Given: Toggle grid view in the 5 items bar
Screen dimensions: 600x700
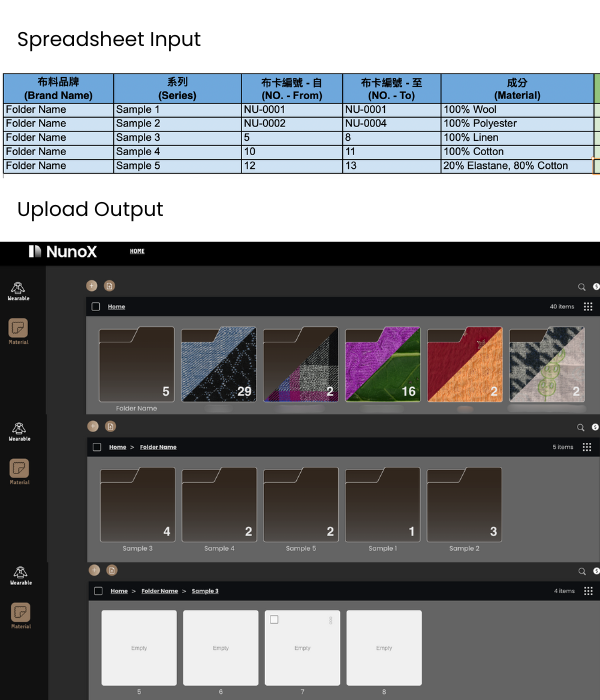Looking at the screenshot, I should 587,447.
